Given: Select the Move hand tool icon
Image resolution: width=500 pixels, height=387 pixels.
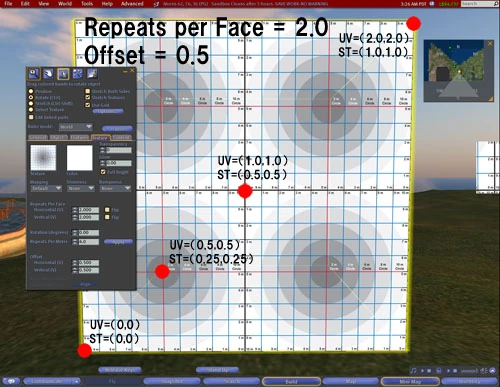Looking at the screenshot, I should pyautogui.click(x=48, y=73).
